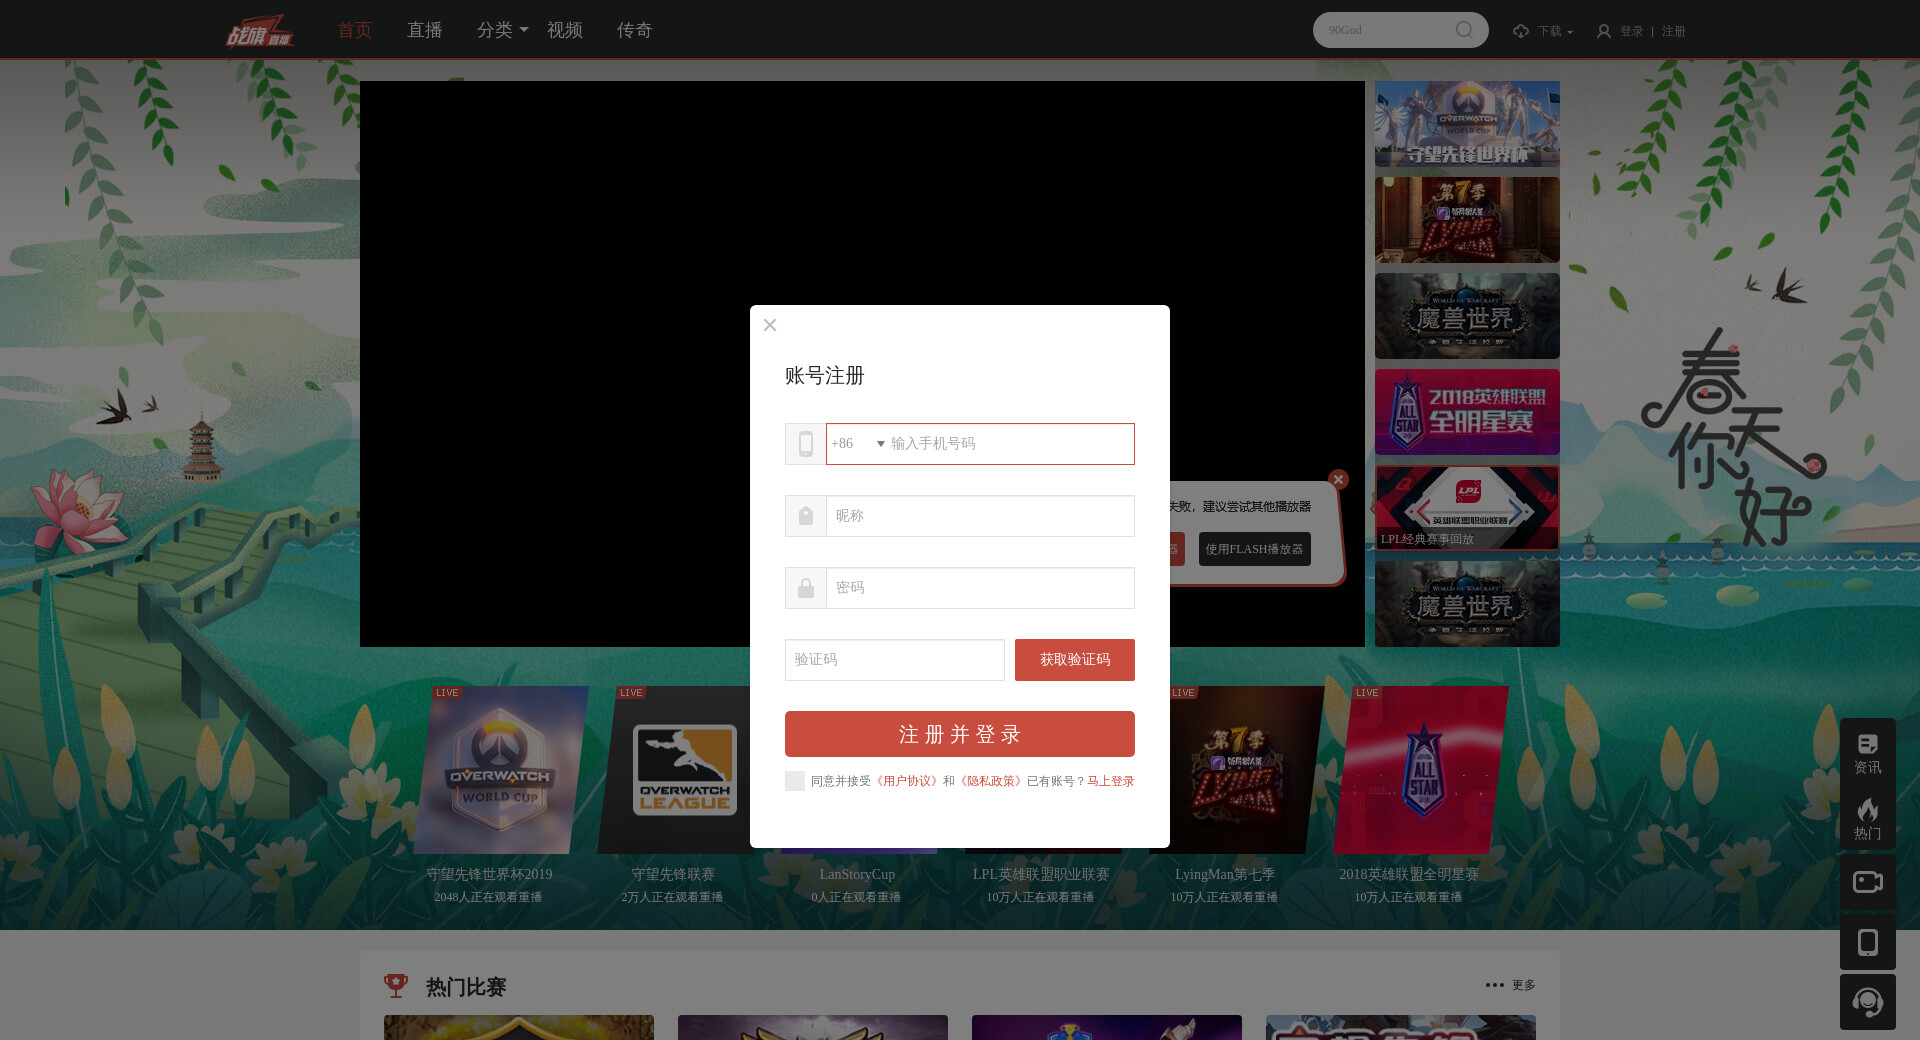1920x1040 pixels.
Task: Check the agree to user agreement box
Action: coord(795,781)
